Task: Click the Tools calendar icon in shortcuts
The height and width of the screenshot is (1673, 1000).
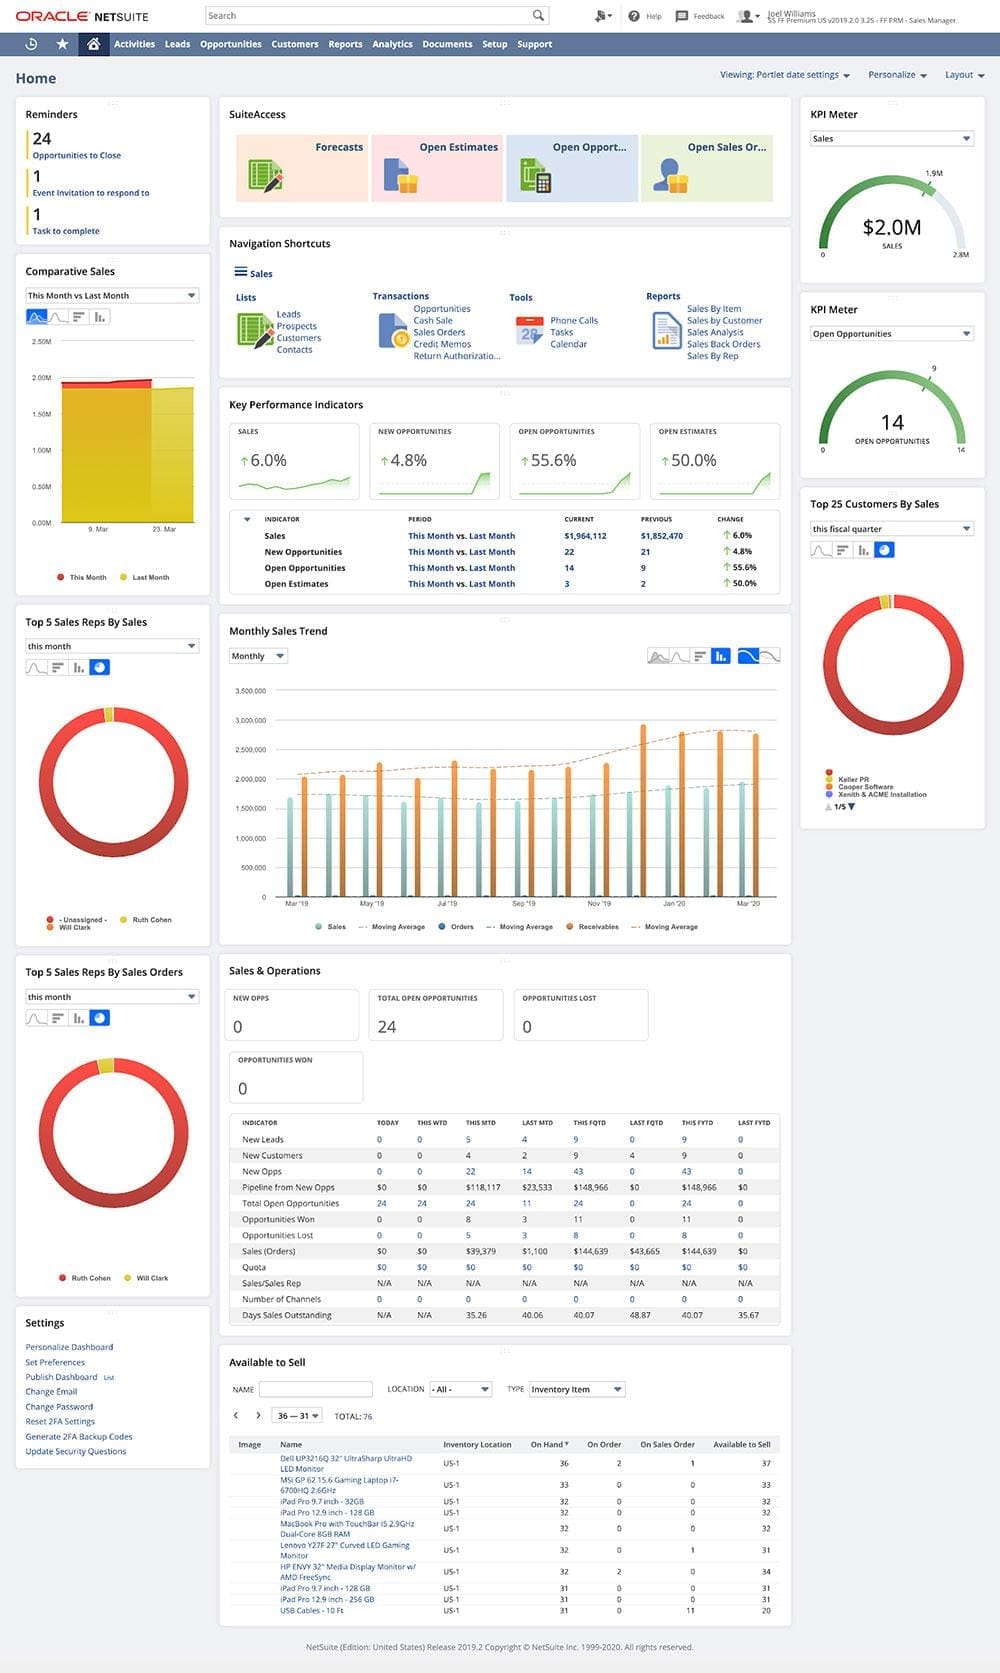Action: [x=528, y=331]
